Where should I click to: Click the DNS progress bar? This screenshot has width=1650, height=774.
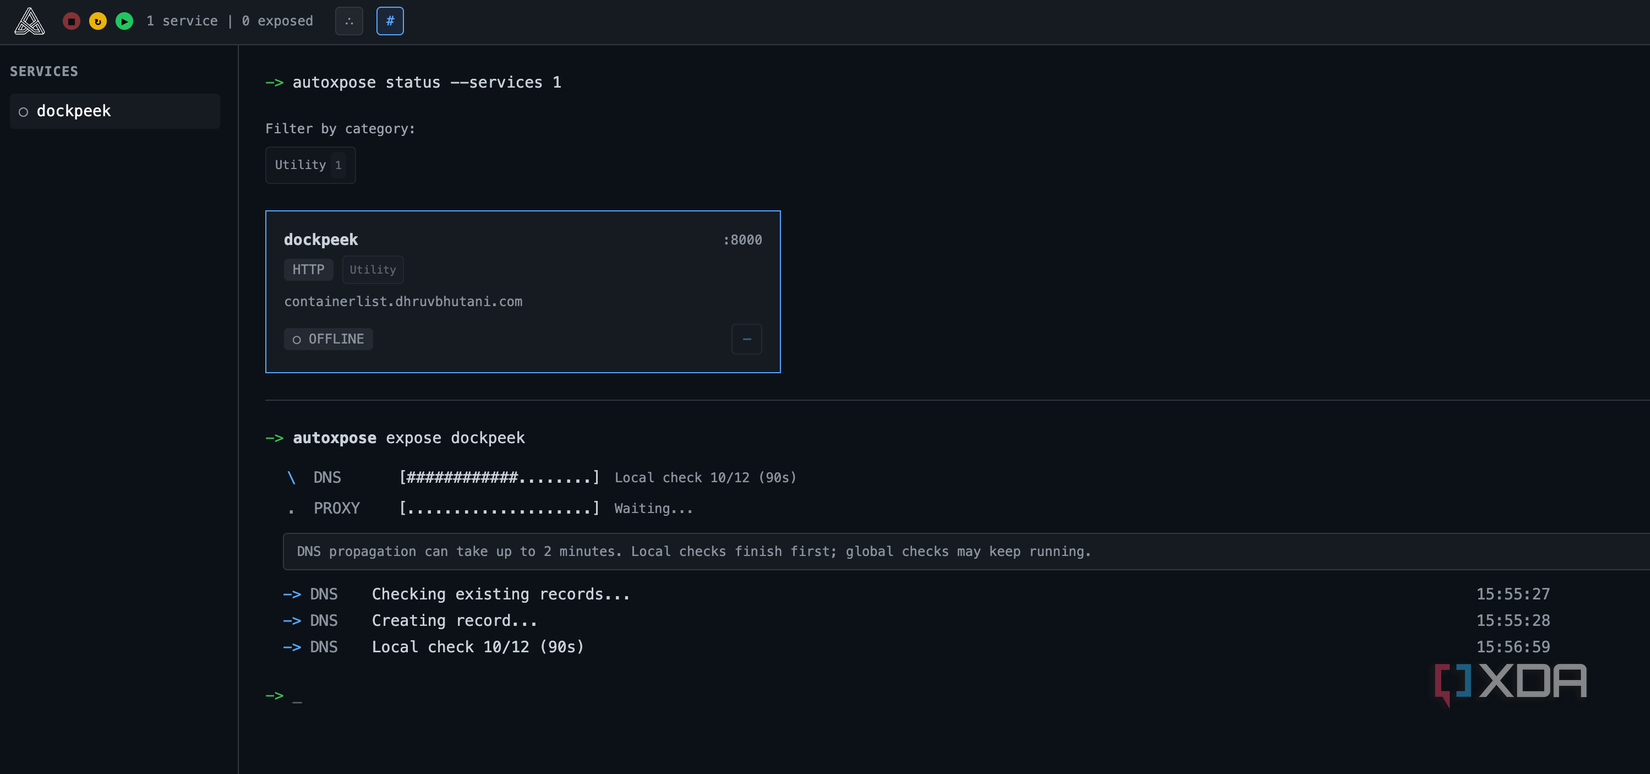[x=499, y=477]
